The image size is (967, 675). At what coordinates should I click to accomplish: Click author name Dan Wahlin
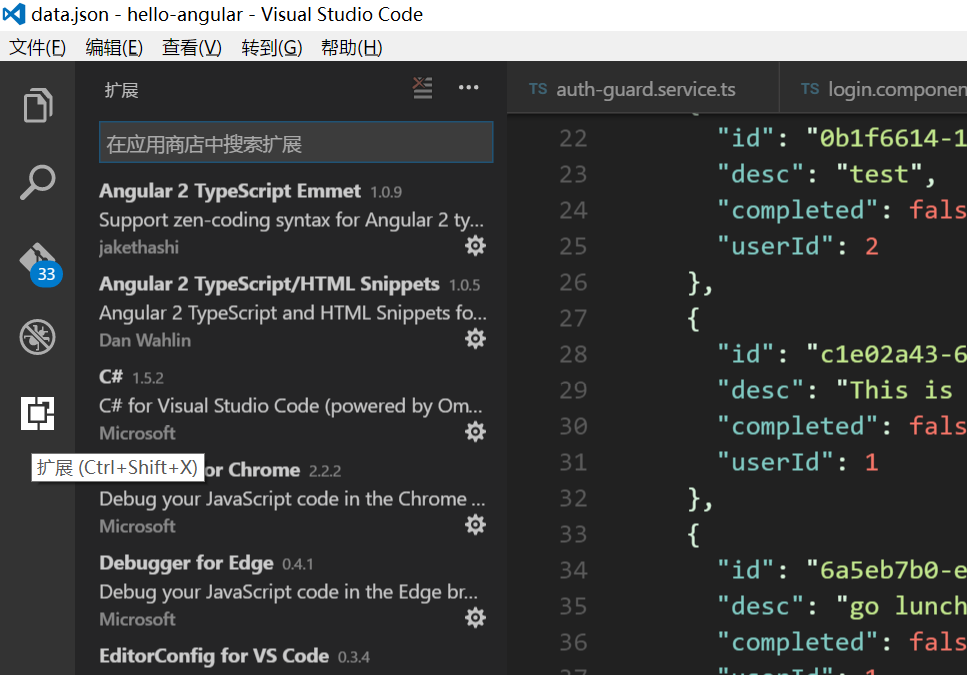(x=145, y=340)
